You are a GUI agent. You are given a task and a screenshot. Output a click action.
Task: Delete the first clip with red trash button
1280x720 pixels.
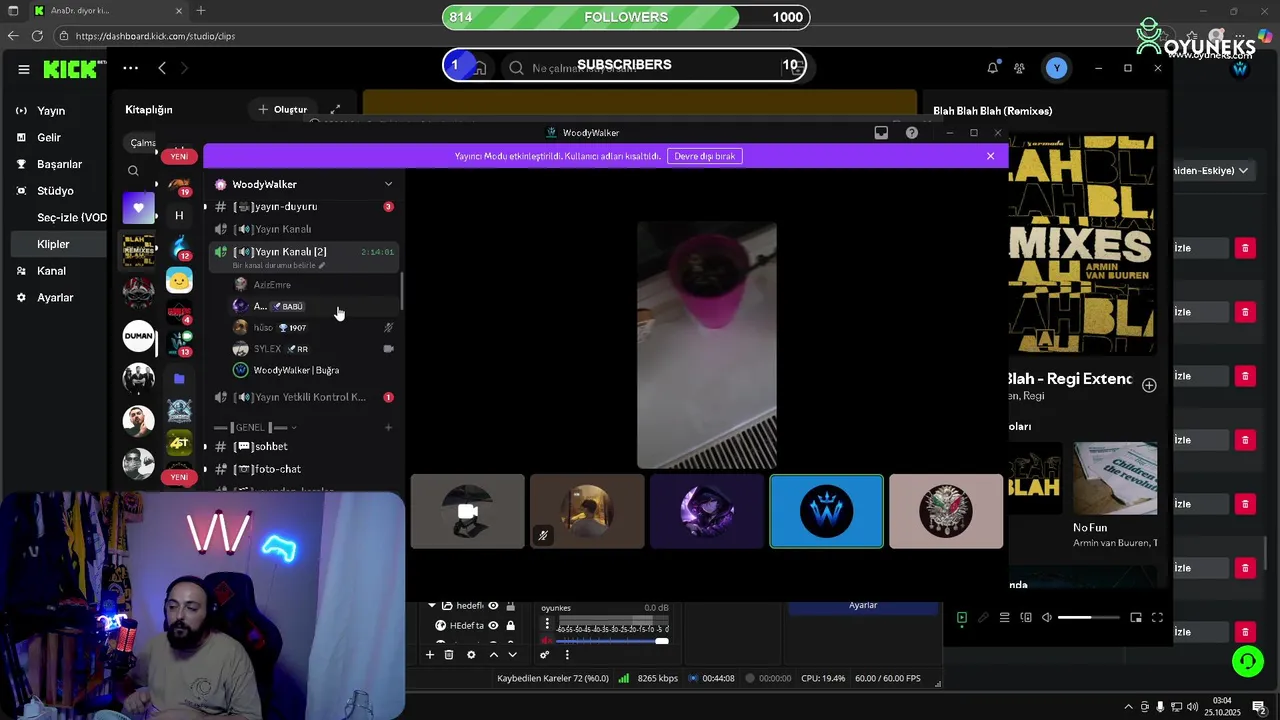pyautogui.click(x=1244, y=248)
